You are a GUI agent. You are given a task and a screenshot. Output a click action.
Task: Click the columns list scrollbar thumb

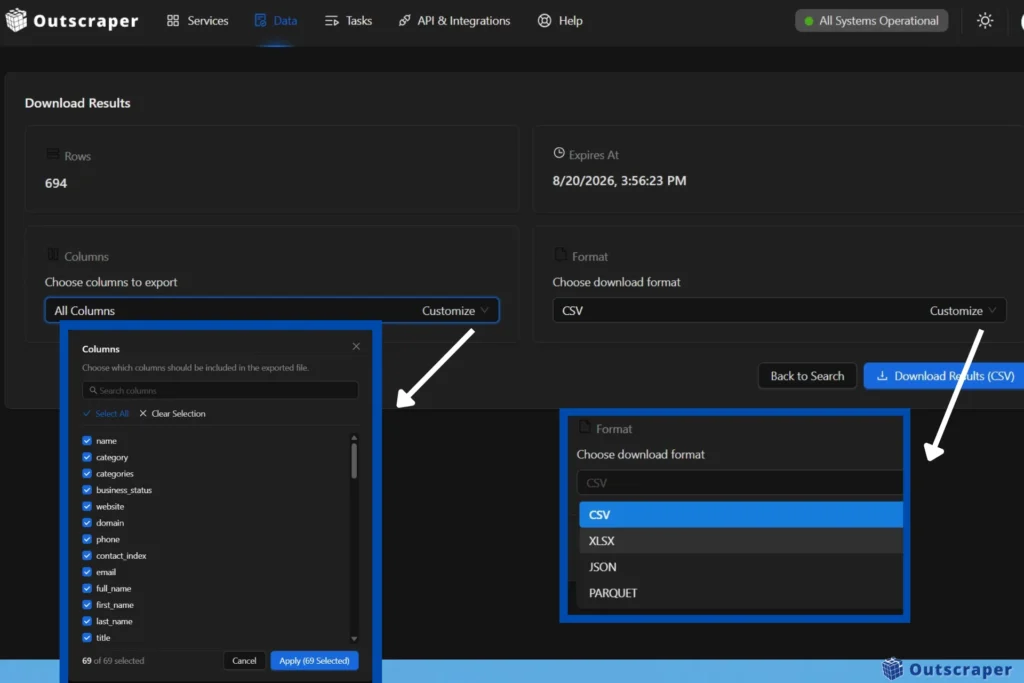click(354, 461)
